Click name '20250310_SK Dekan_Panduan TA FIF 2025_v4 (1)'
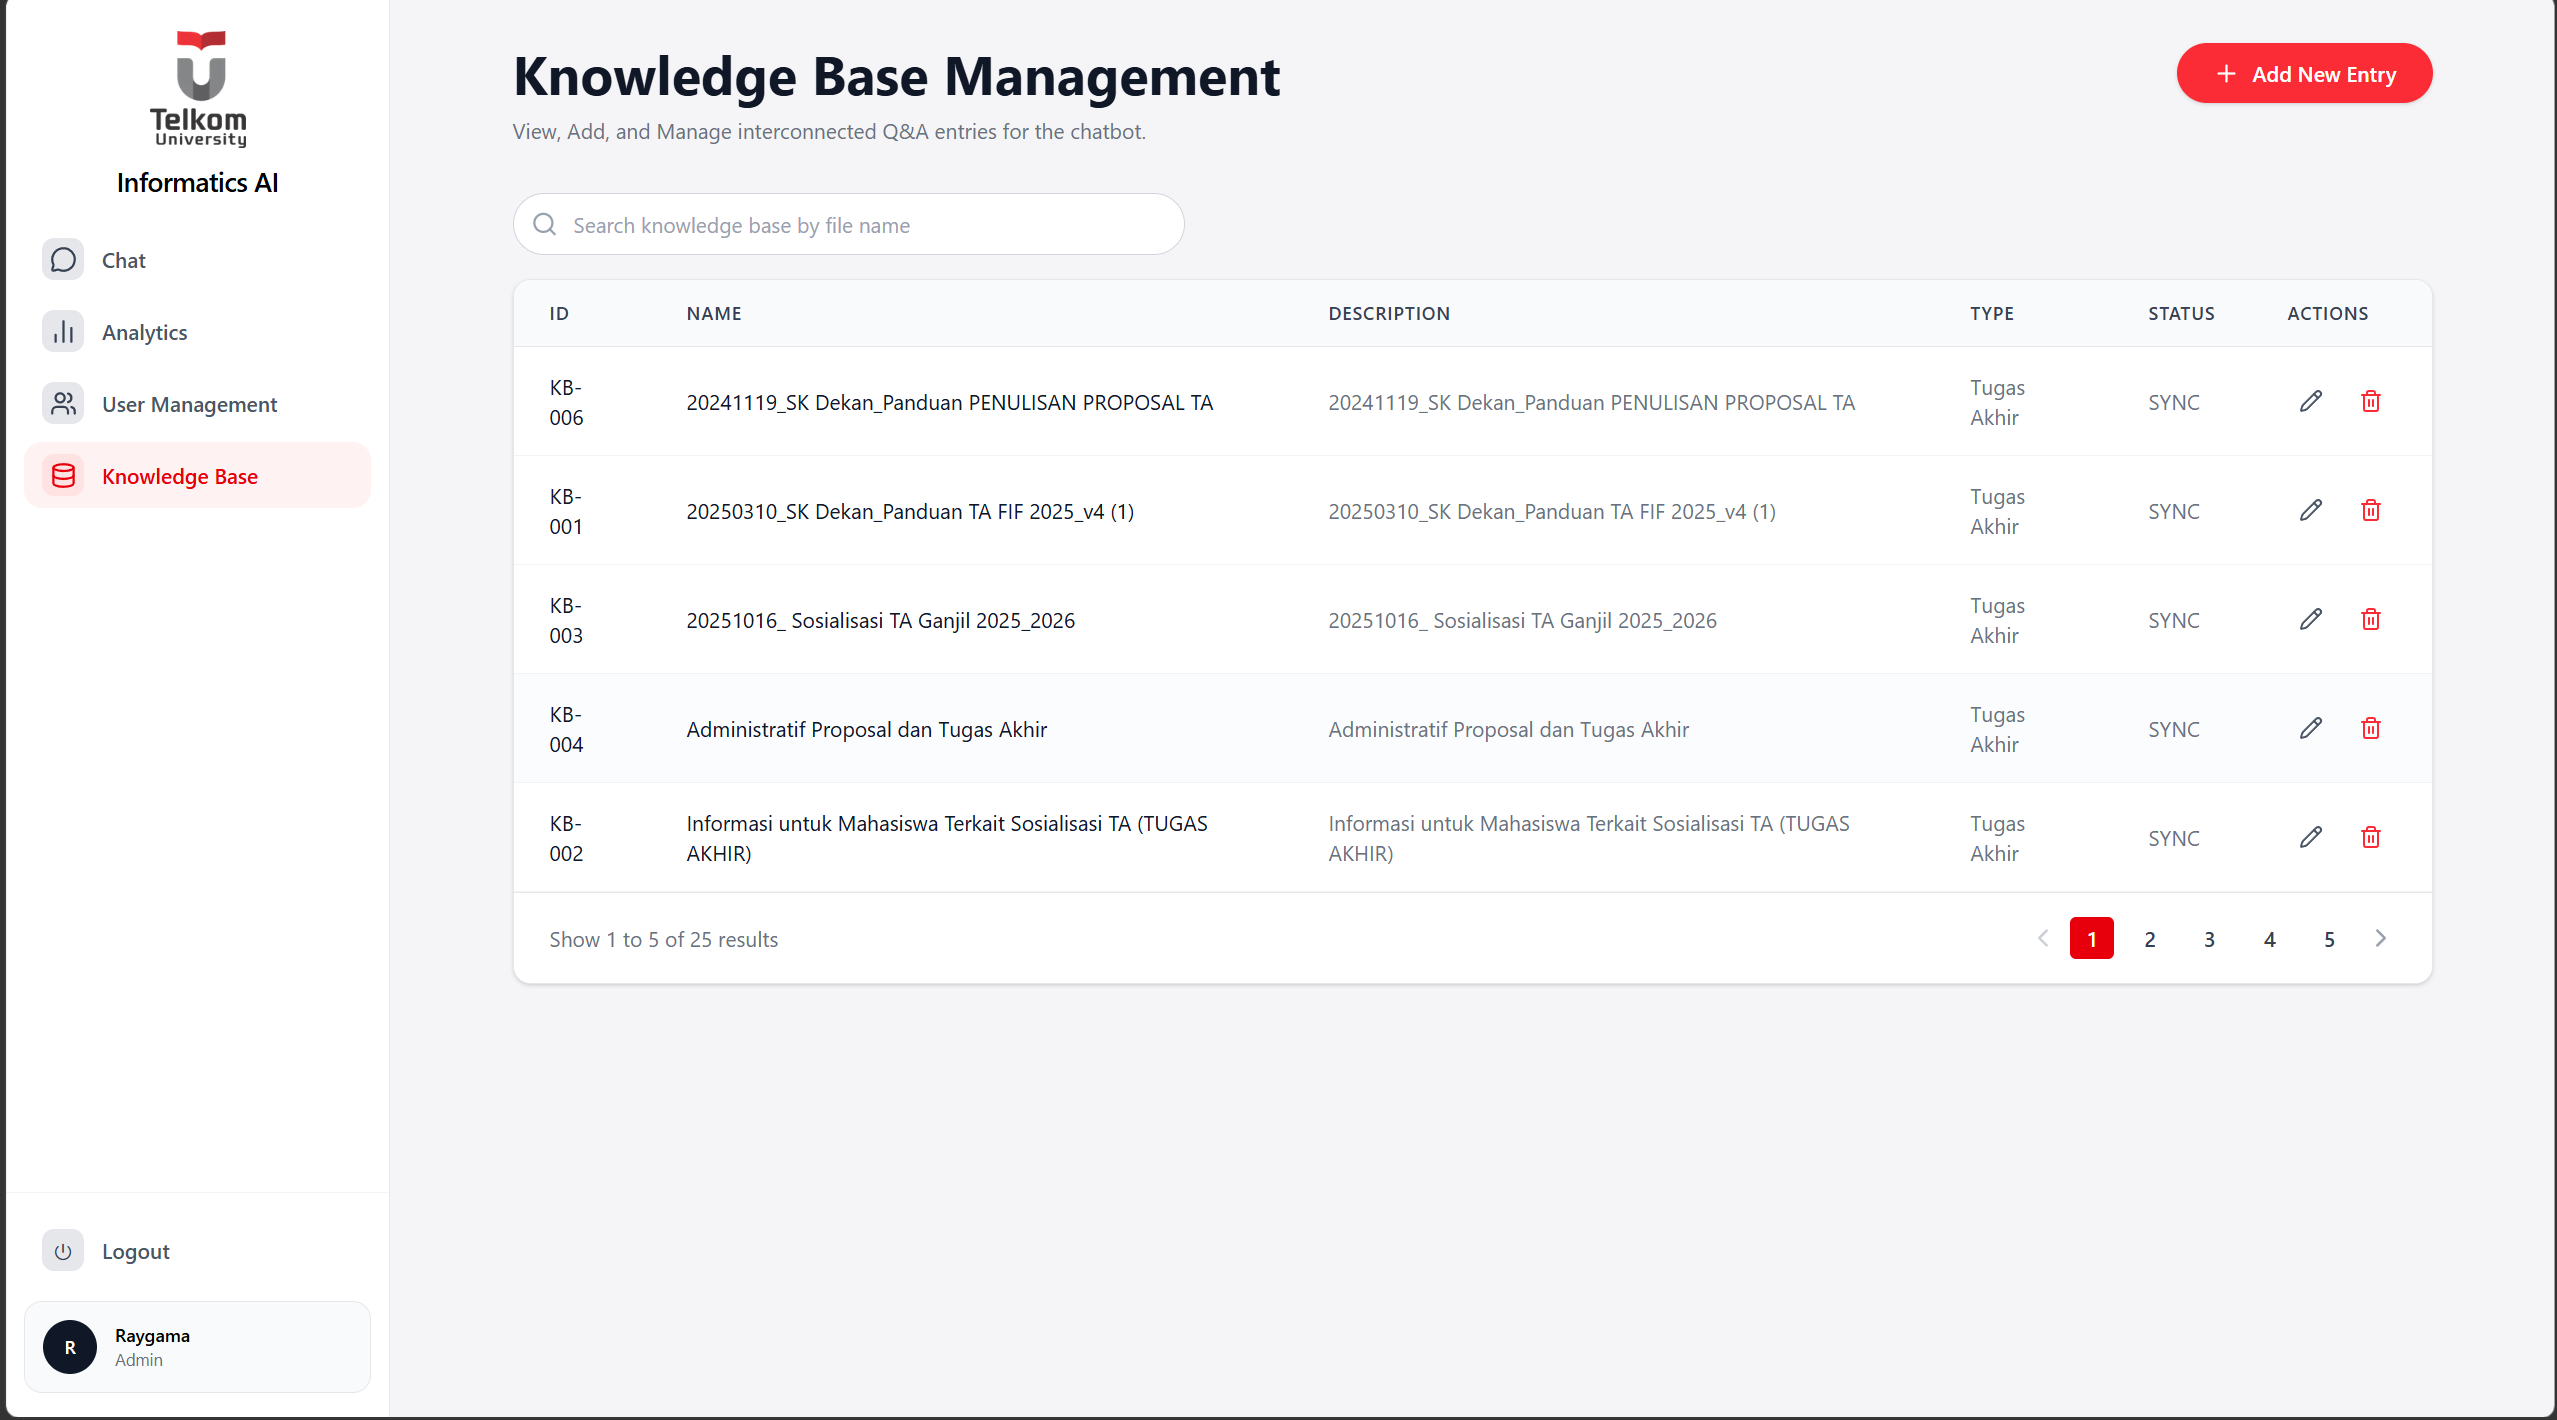The image size is (2557, 1420). [910, 512]
